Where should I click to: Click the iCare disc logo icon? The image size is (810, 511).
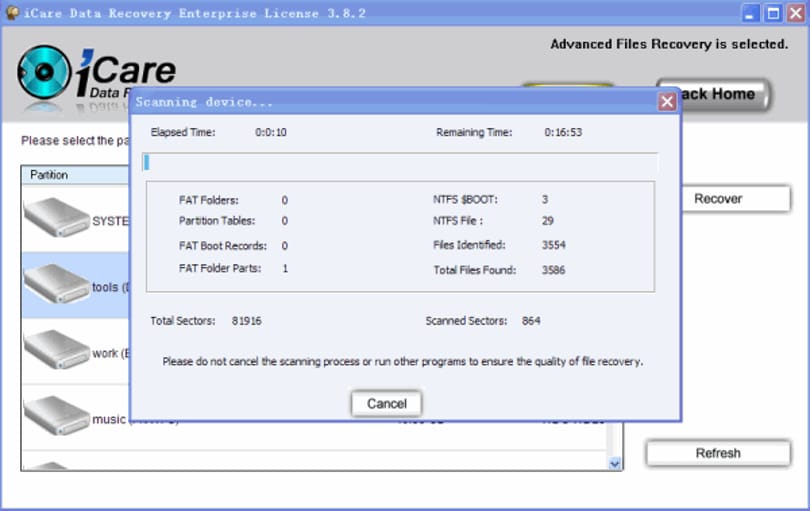(43, 72)
